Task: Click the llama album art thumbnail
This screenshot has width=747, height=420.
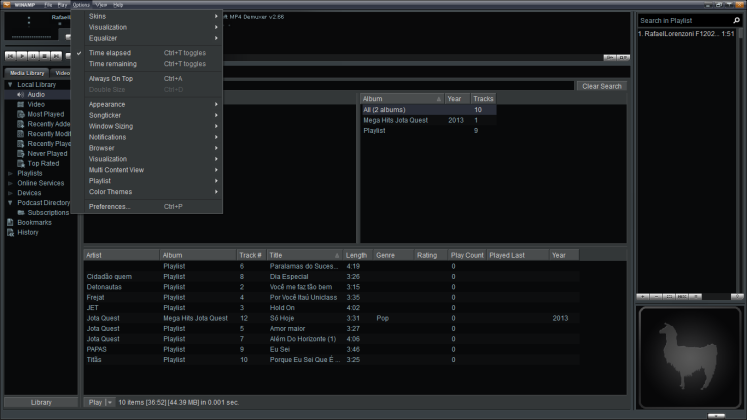Action: 689,358
